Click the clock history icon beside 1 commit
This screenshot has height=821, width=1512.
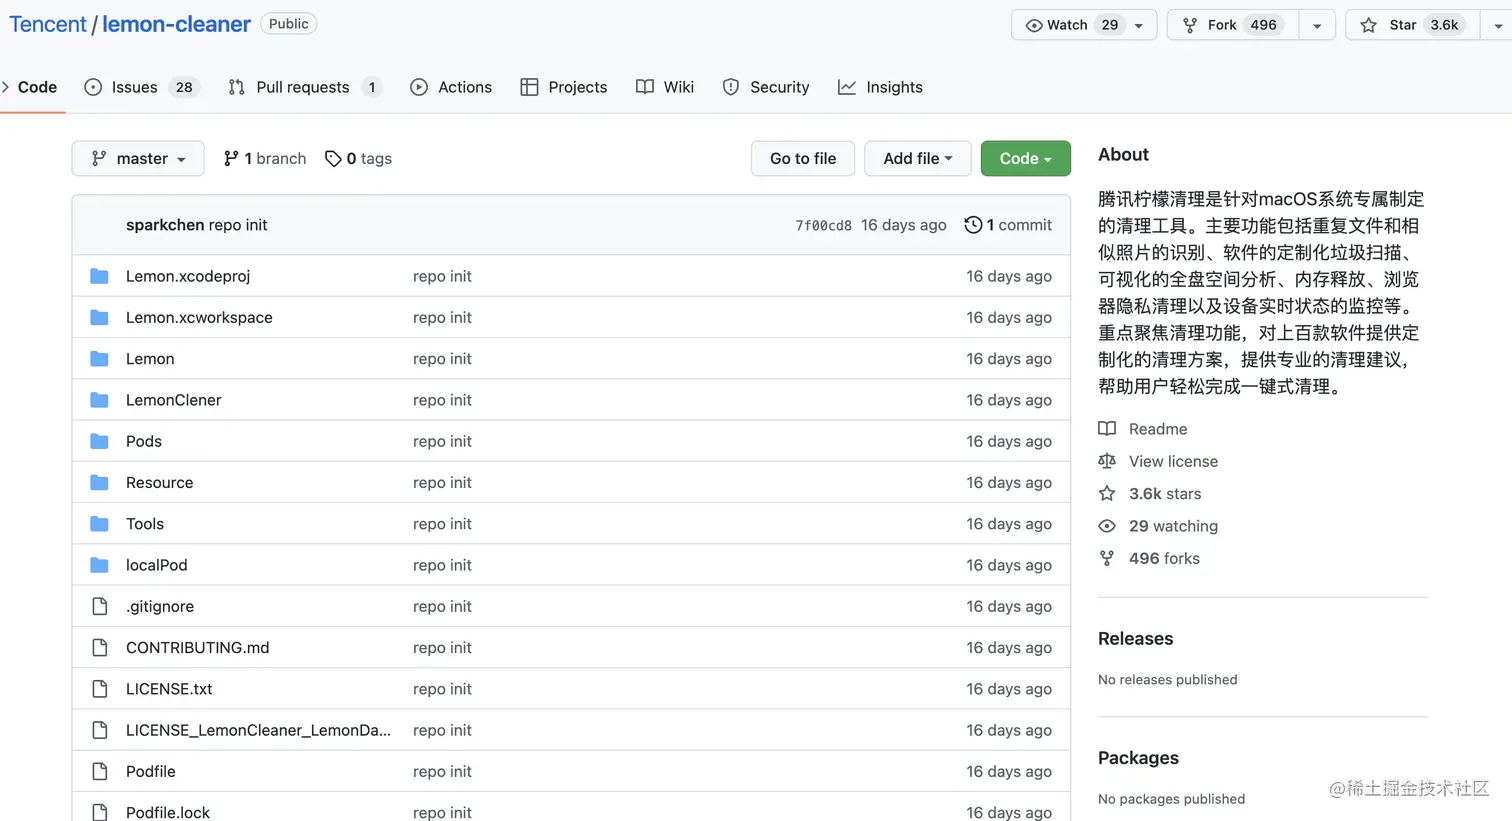click(x=973, y=225)
